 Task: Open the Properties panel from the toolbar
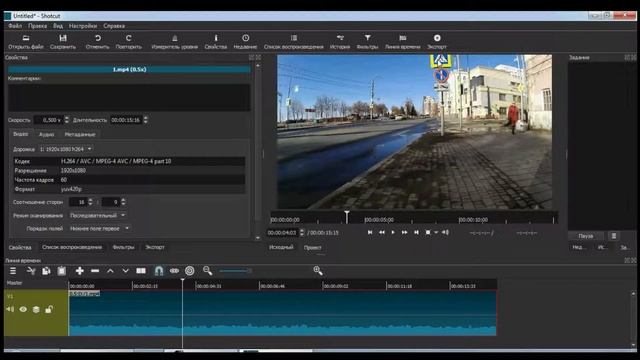pos(216,42)
